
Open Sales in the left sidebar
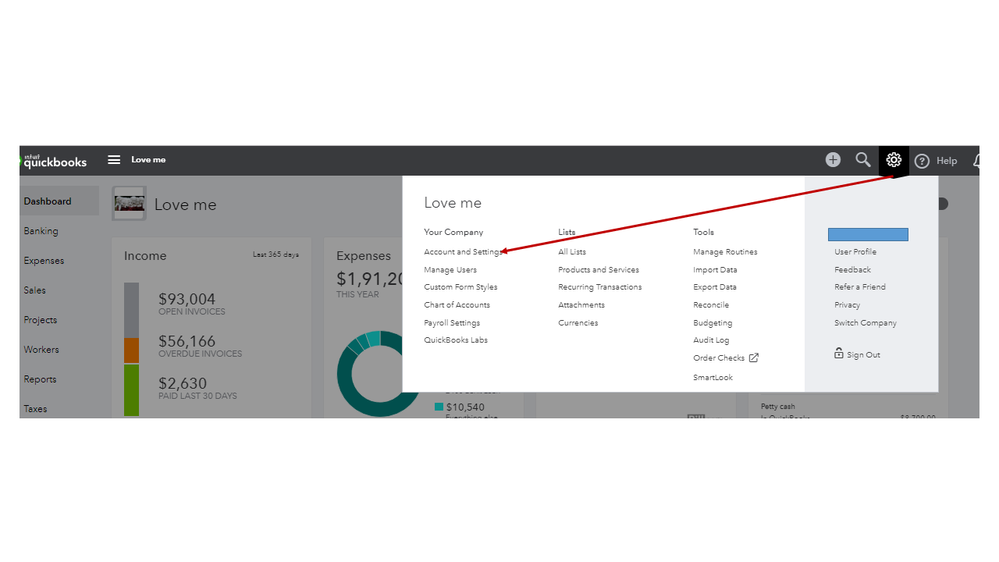coord(34,290)
